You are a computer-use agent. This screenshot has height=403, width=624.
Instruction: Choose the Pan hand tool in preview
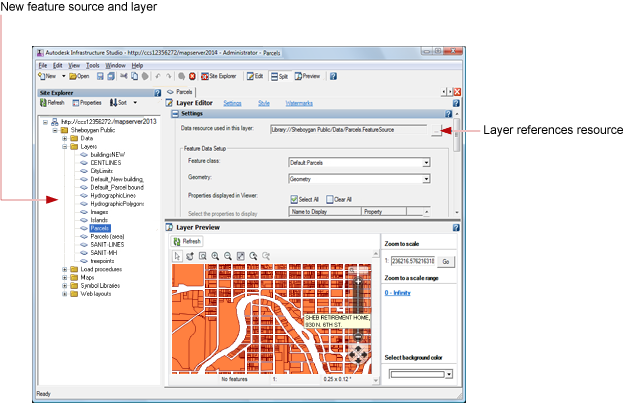(190, 256)
